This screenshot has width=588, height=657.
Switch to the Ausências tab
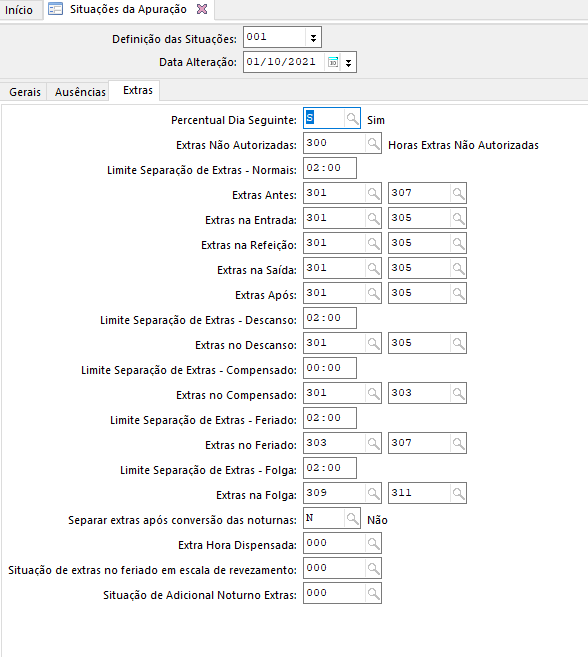80,92
